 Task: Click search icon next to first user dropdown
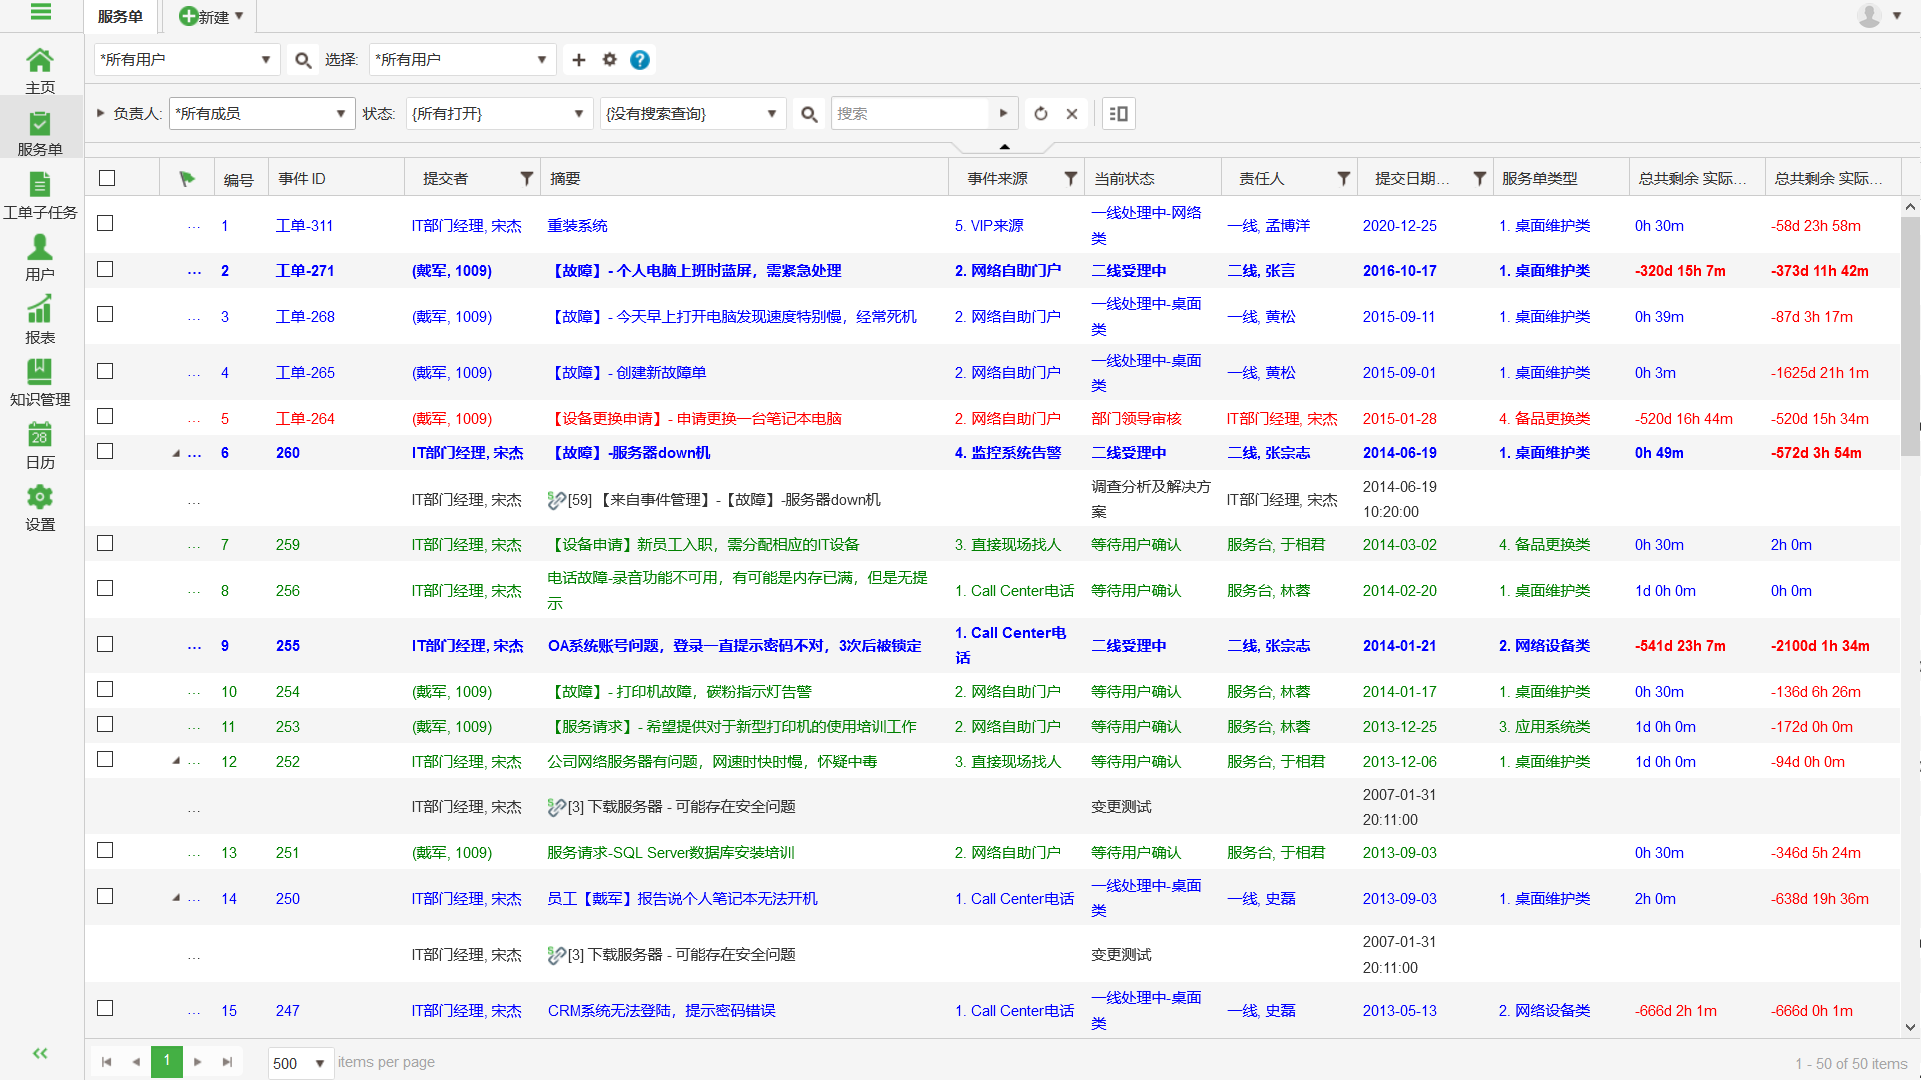pyautogui.click(x=303, y=60)
